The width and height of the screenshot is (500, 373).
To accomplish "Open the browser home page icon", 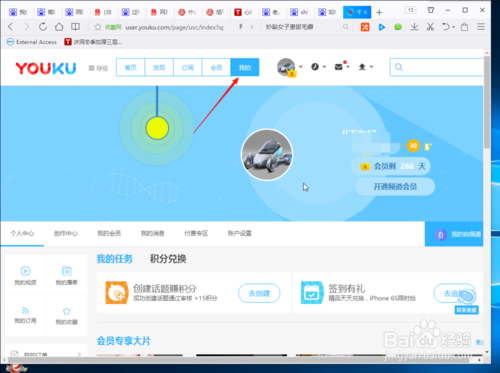I will (x=59, y=27).
